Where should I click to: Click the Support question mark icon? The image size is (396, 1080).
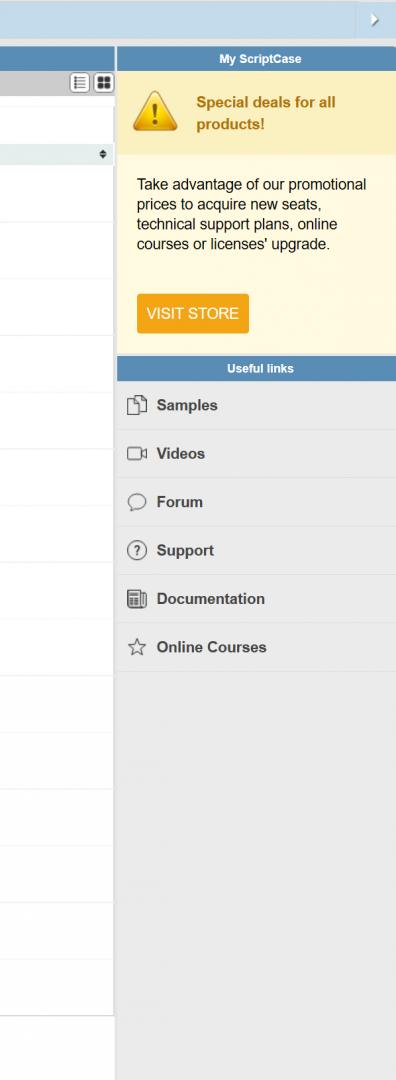click(x=137, y=550)
